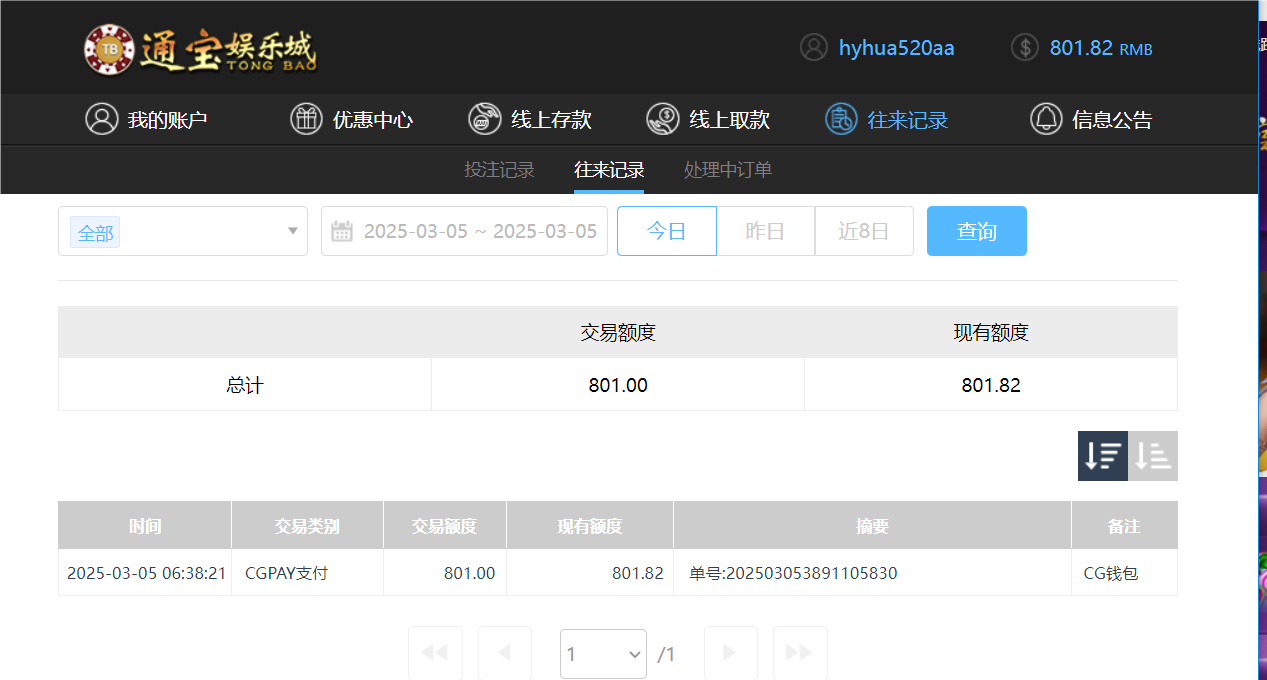Viewport: 1267px width, 680px height.
Task: Select the 昨日 filter option
Action: [x=765, y=230]
